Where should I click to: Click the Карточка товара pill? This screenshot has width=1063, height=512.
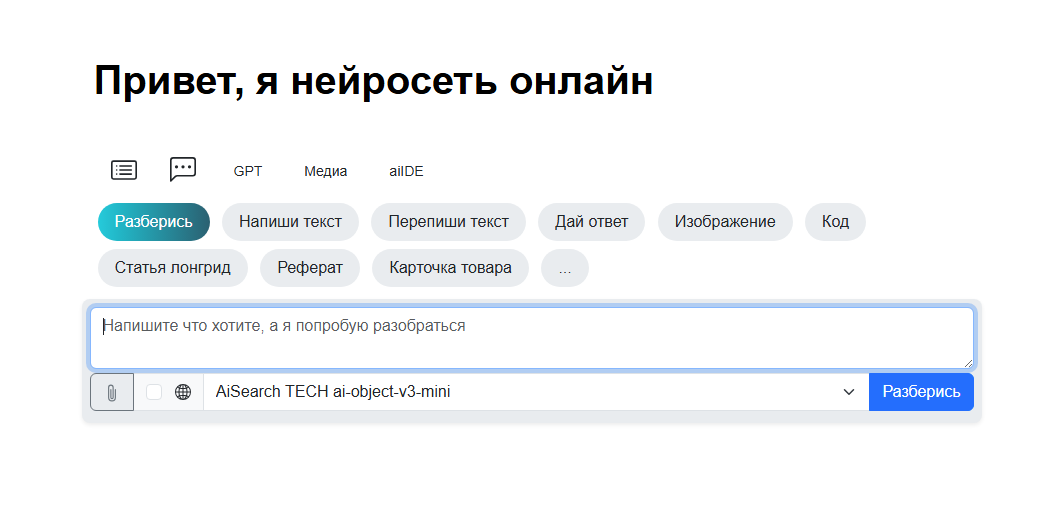(x=451, y=268)
